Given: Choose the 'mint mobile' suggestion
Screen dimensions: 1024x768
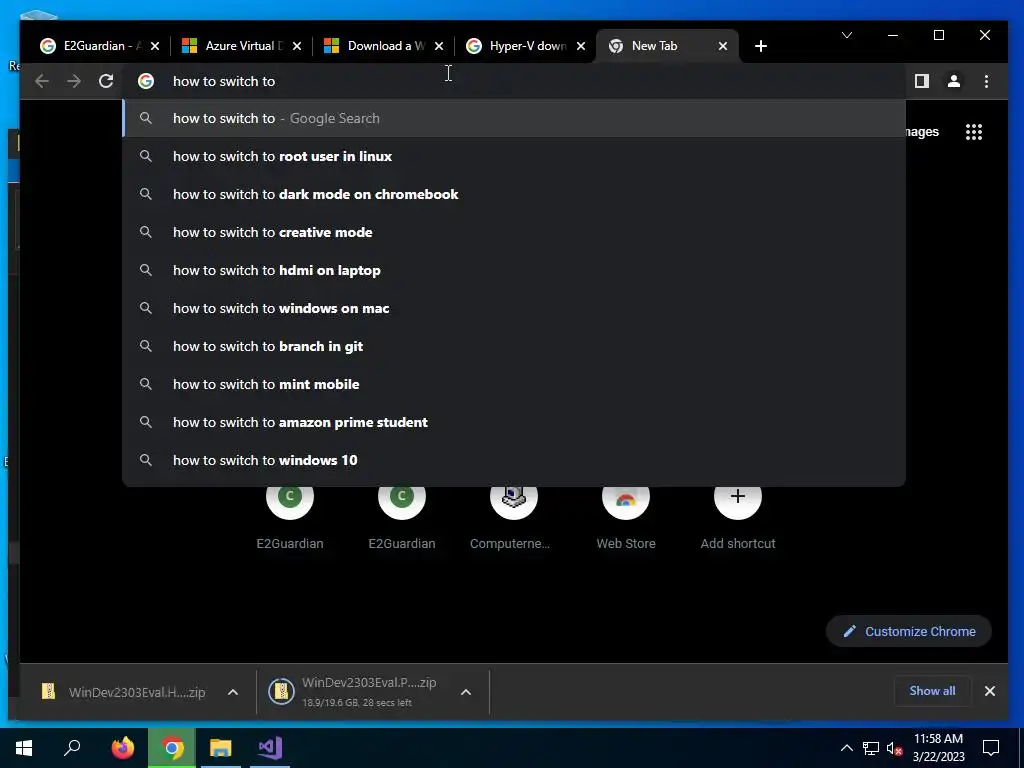Looking at the screenshot, I should tap(513, 383).
